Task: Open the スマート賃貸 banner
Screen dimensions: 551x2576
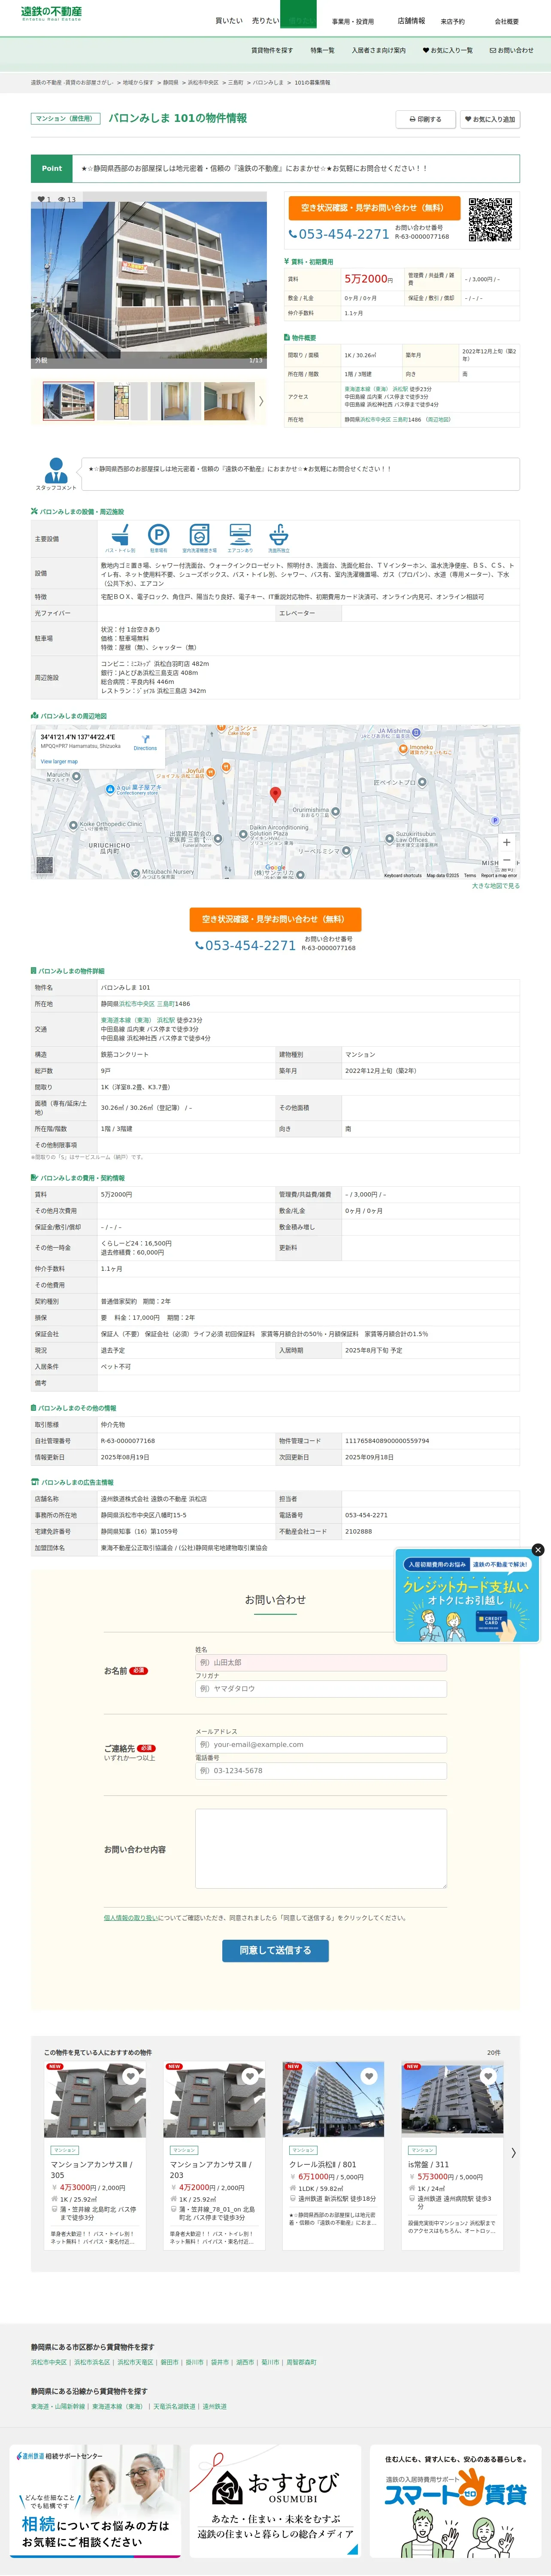Action: click(455, 2500)
